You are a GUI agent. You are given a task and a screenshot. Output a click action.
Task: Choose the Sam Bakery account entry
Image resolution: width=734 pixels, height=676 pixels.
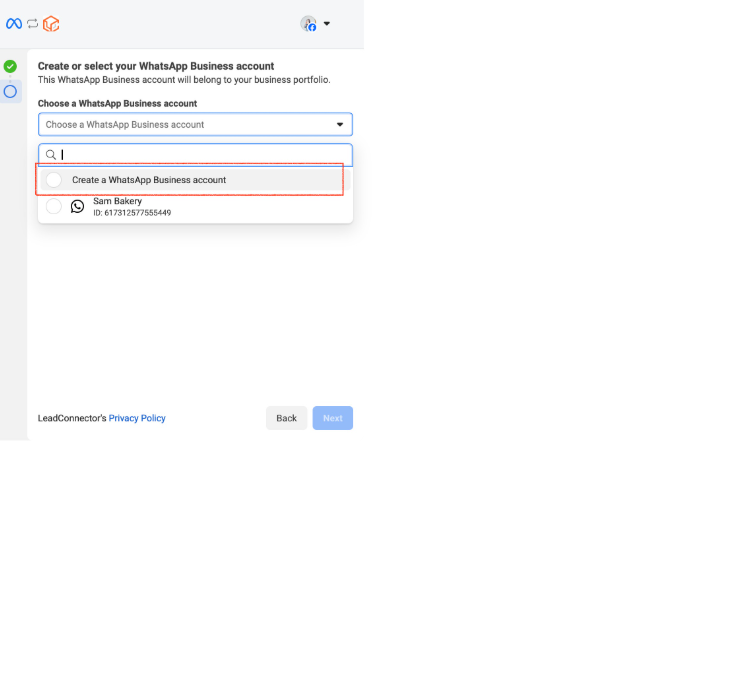click(195, 206)
